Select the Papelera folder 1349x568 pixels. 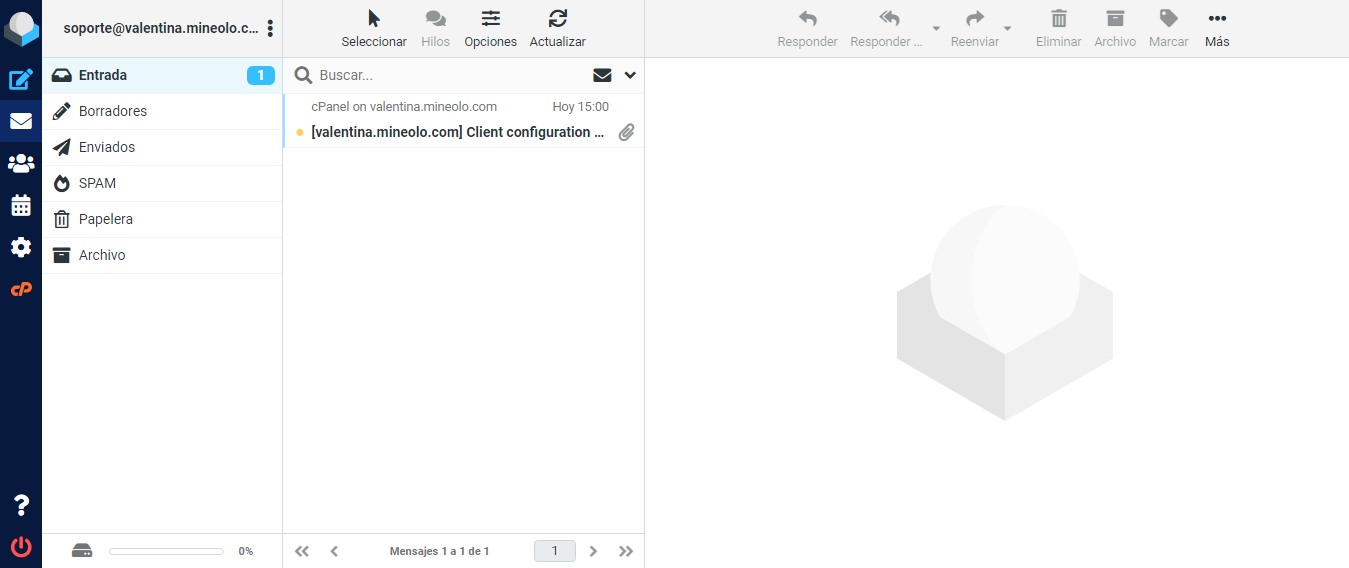click(x=162, y=219)
